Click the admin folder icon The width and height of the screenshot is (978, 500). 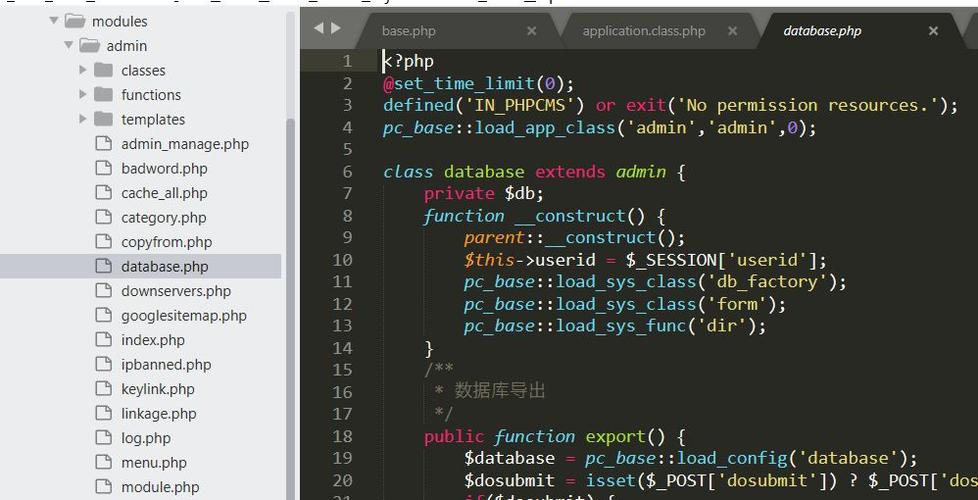click(x=90, y=46)
